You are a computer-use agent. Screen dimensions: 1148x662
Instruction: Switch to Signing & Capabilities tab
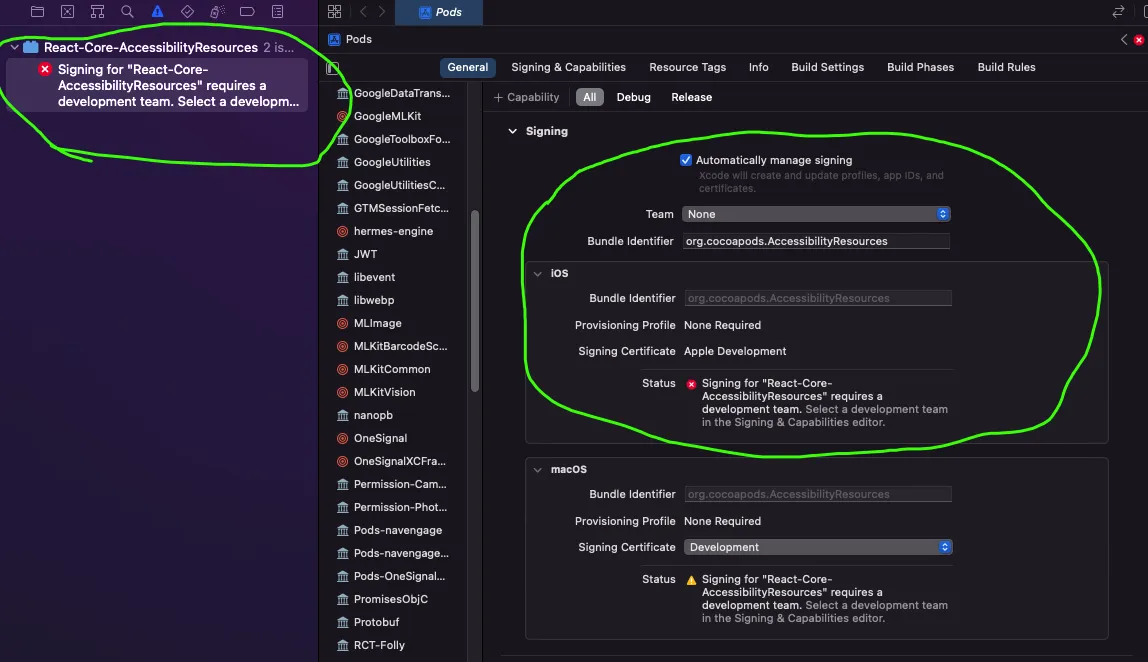568,67
